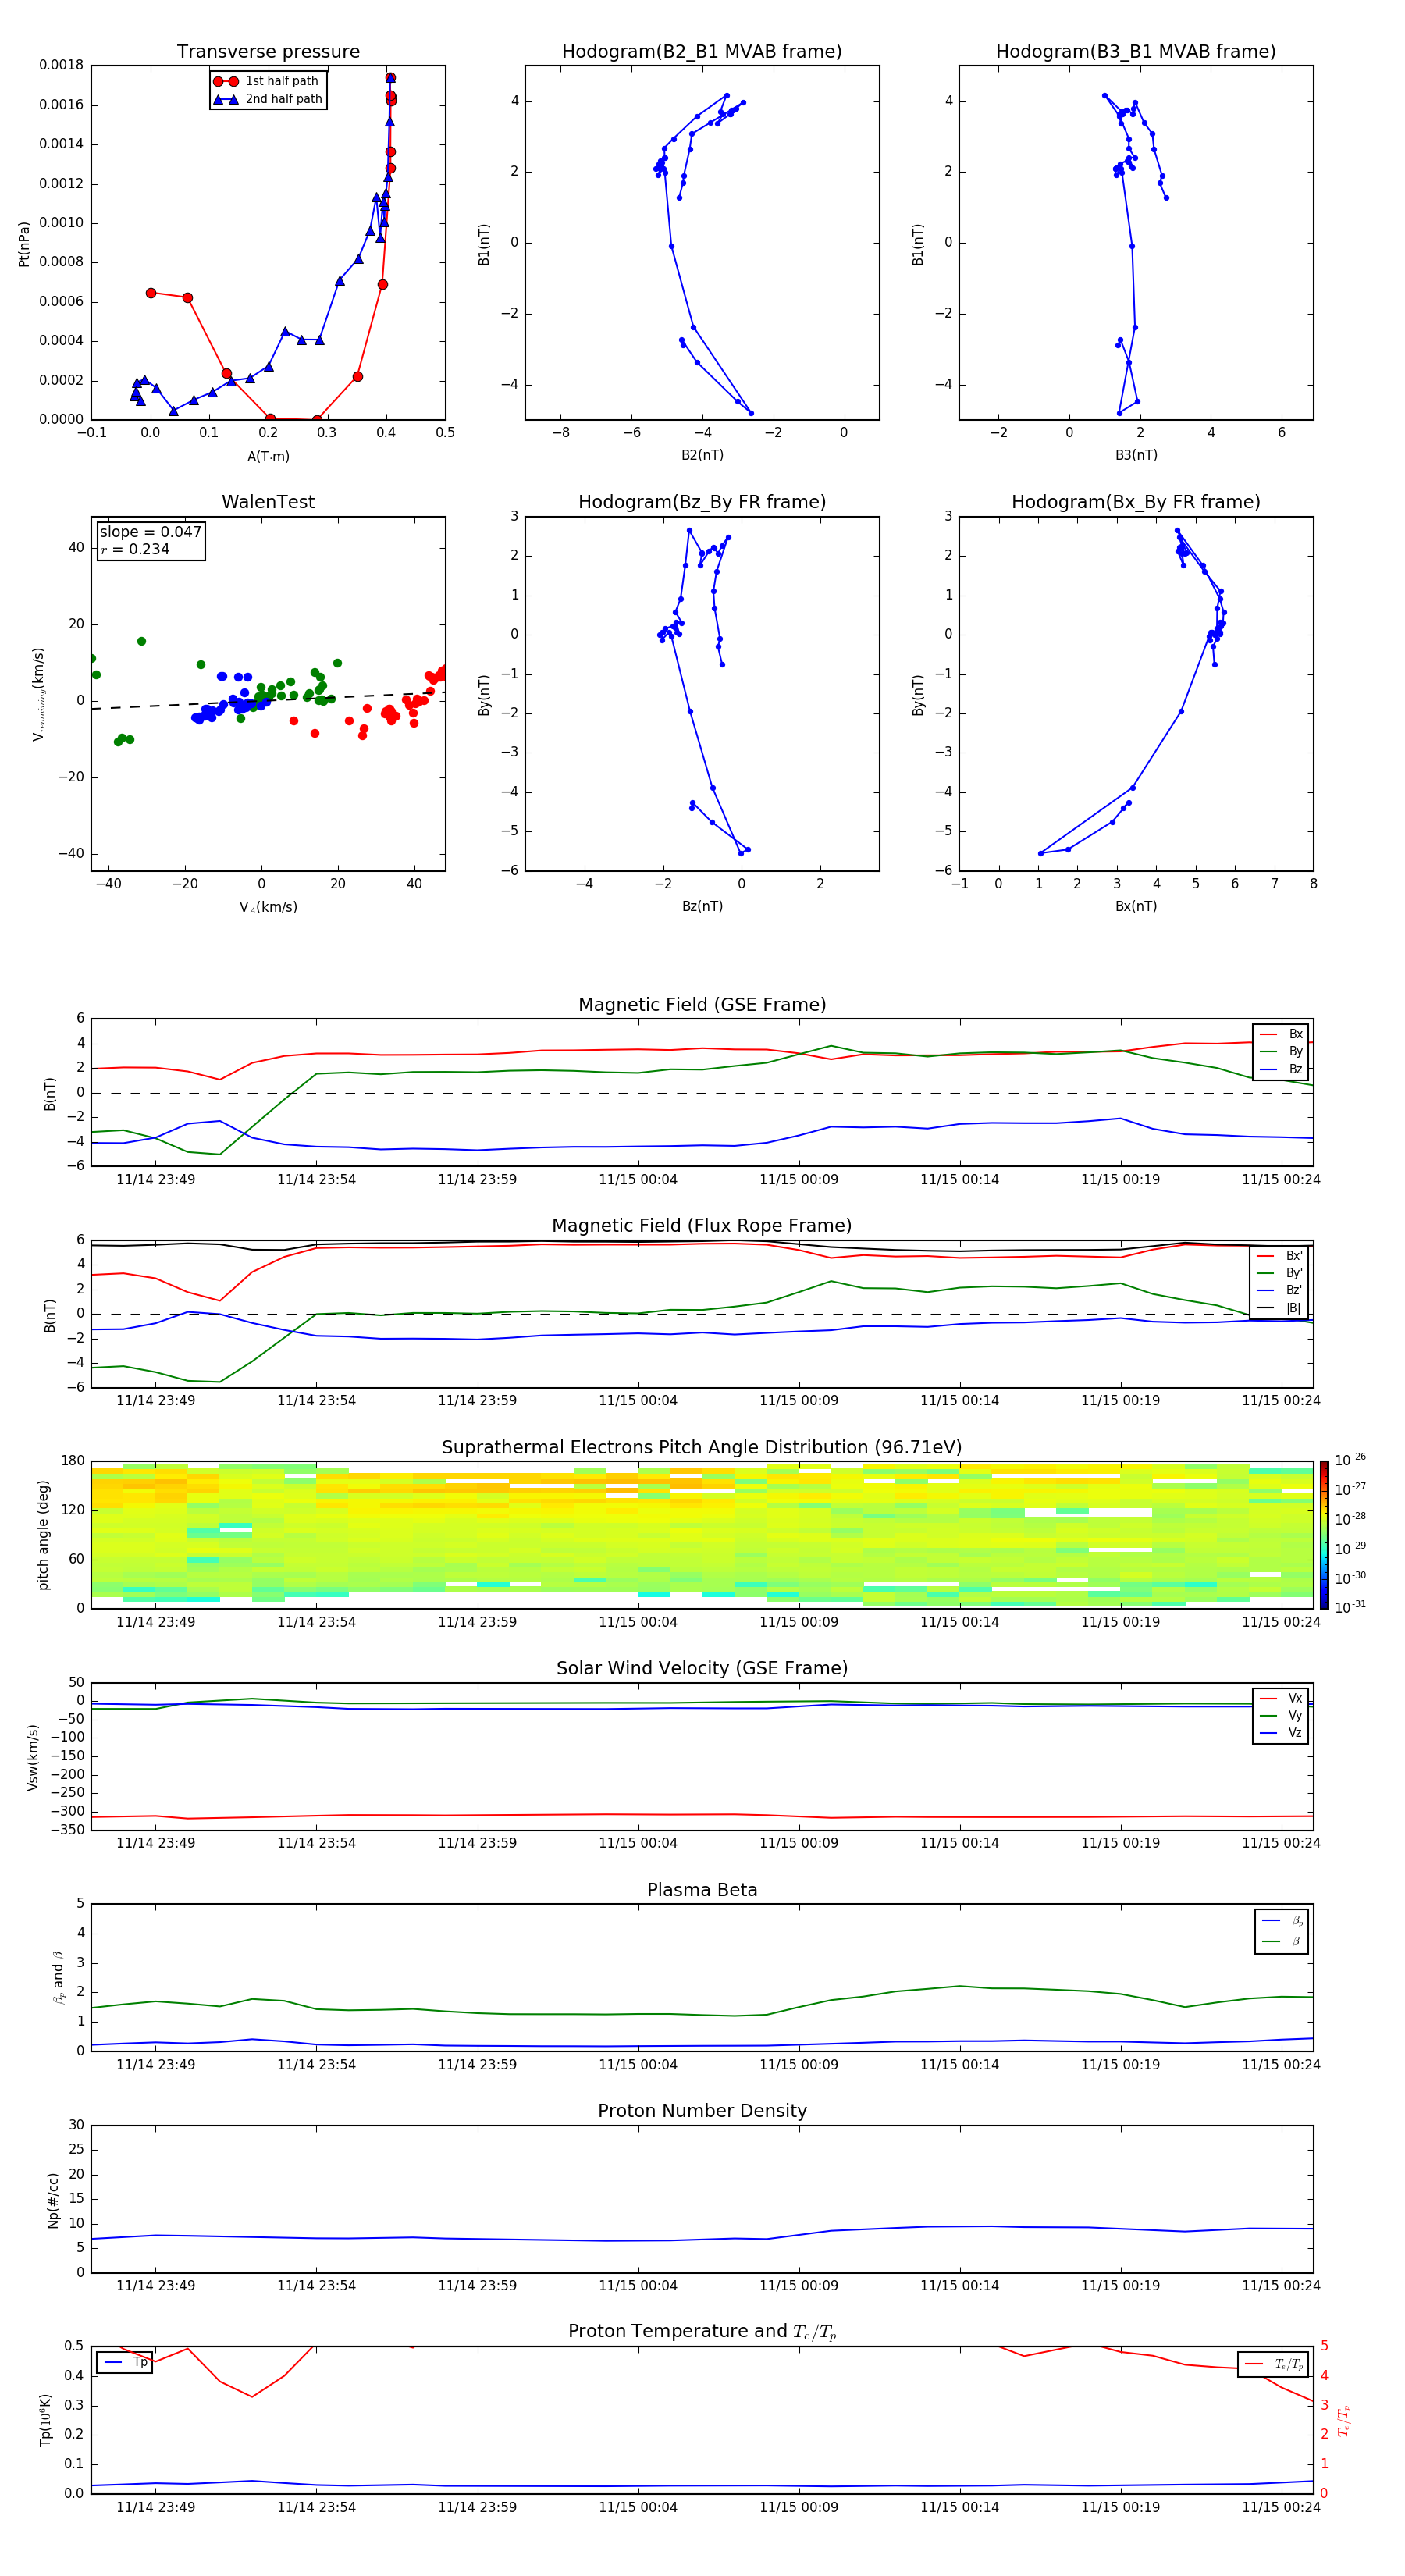
Task: Click the 'Bz(nT)' axis label
Action: point(702,906)
